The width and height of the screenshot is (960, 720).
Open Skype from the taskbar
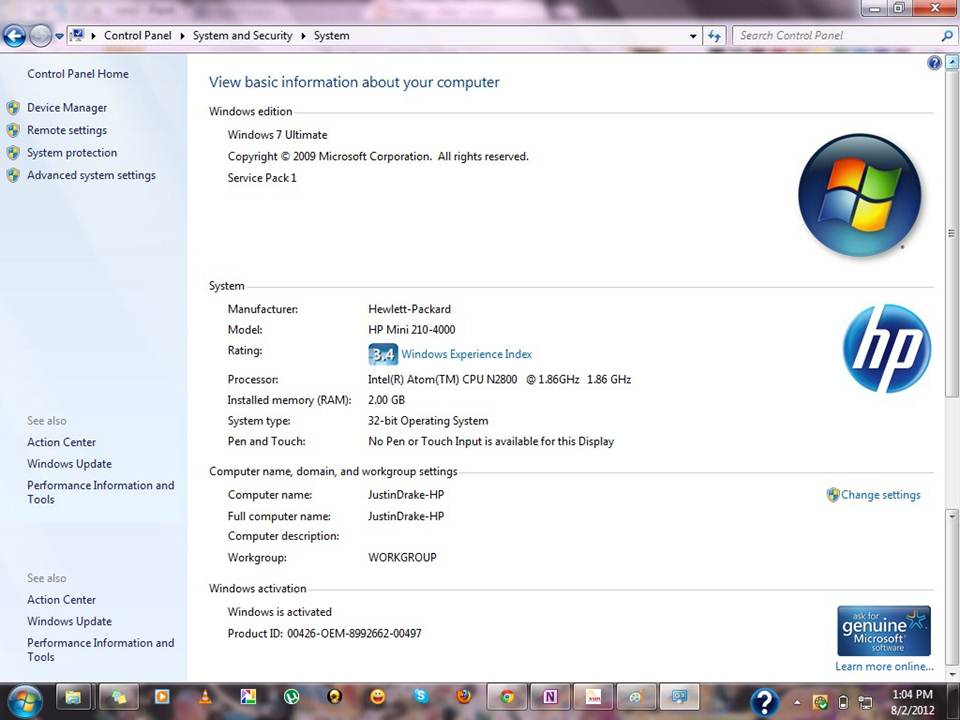421,697
